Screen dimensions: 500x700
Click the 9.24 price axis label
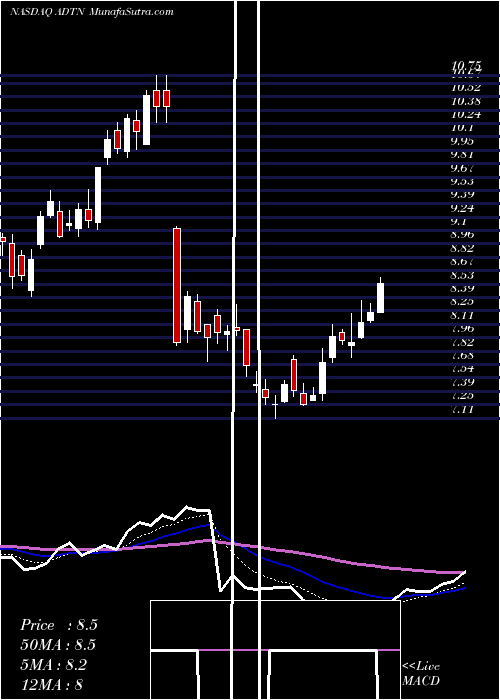tap(463, 208)
